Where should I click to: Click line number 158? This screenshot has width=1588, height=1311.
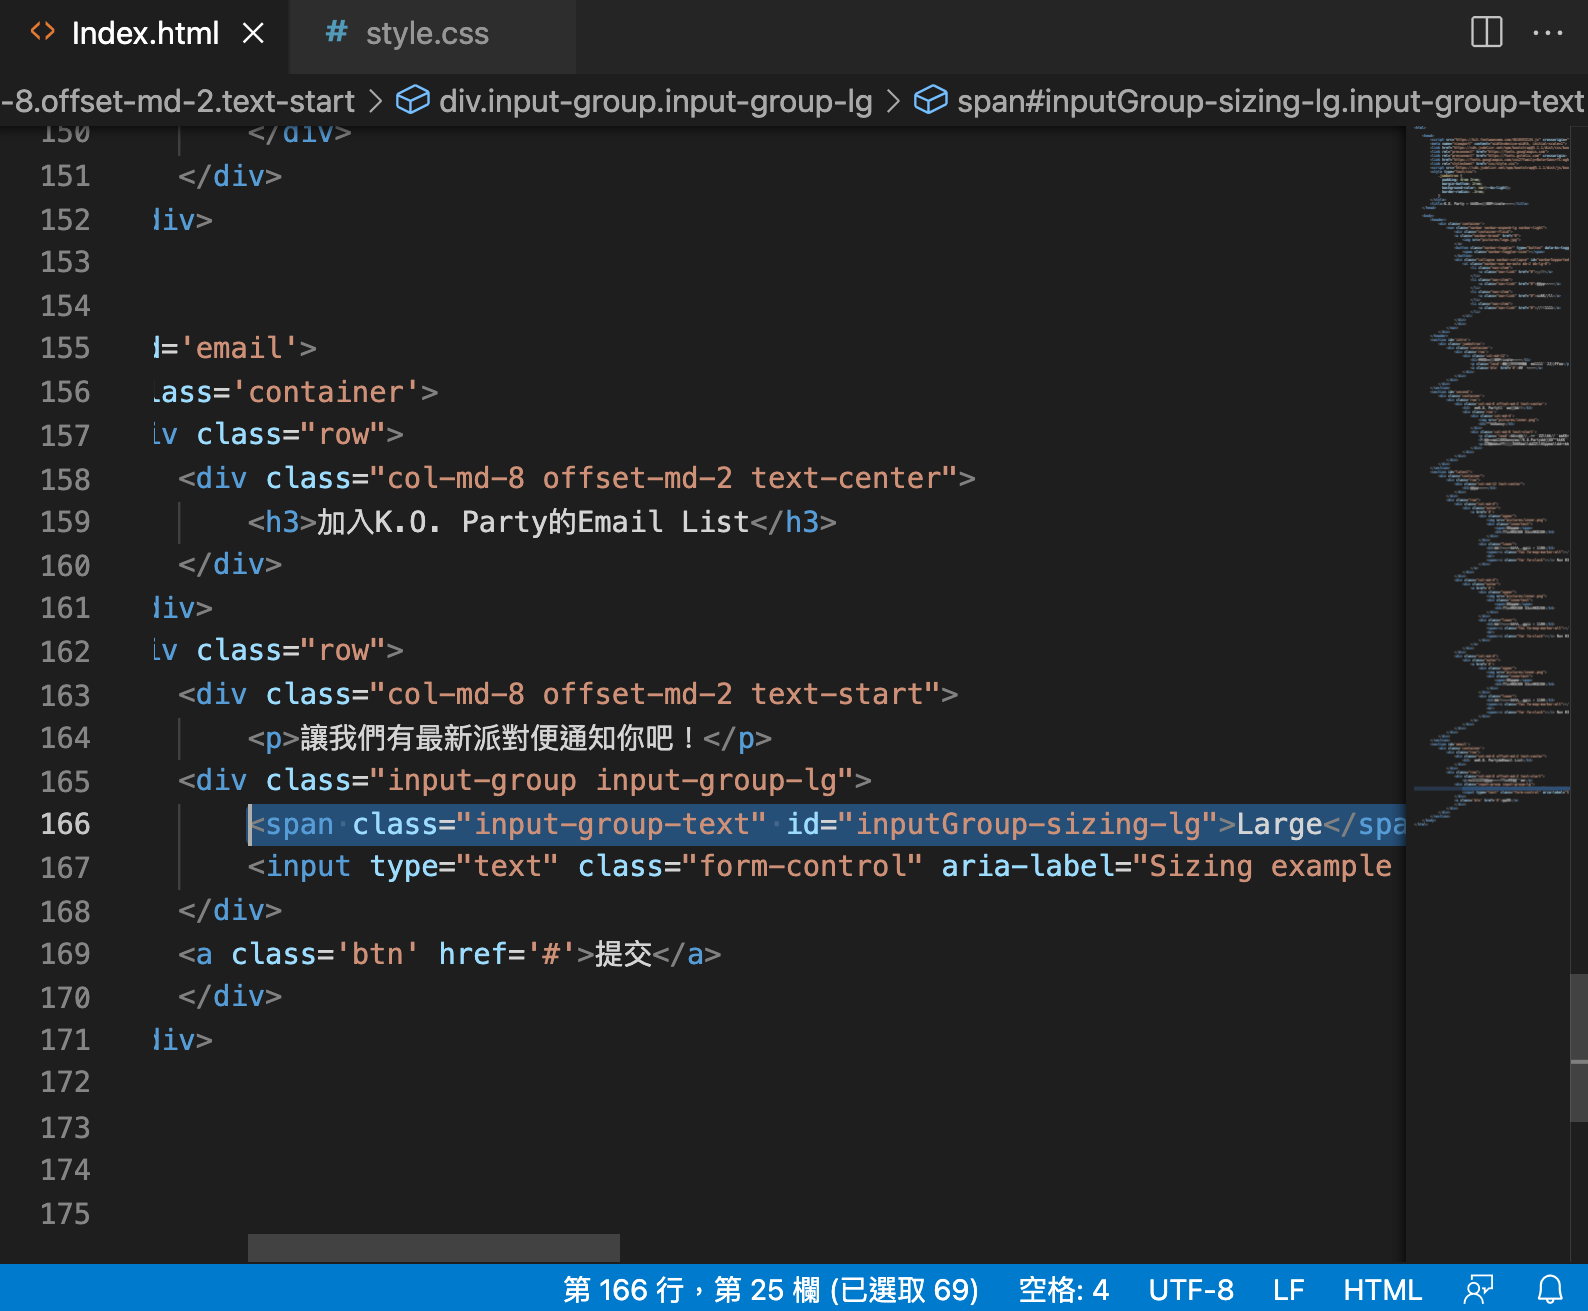(x=65, y=479)
